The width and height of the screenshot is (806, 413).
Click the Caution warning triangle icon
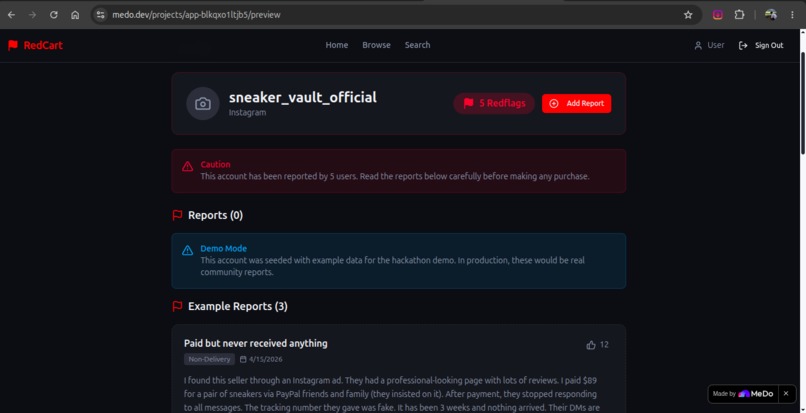[188, 166]
